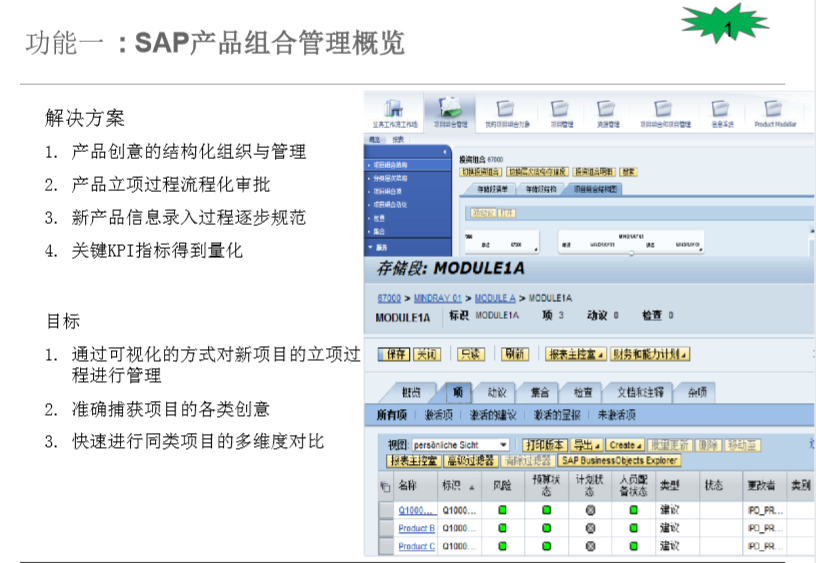Screen dimensions: 816x563
Task: Select the row selector for Product C
Action: point(386,546)
